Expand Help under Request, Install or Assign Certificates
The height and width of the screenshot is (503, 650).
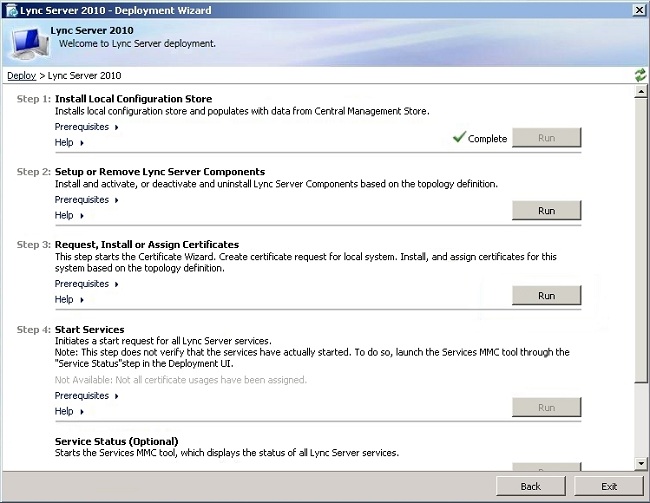point(69,299)
